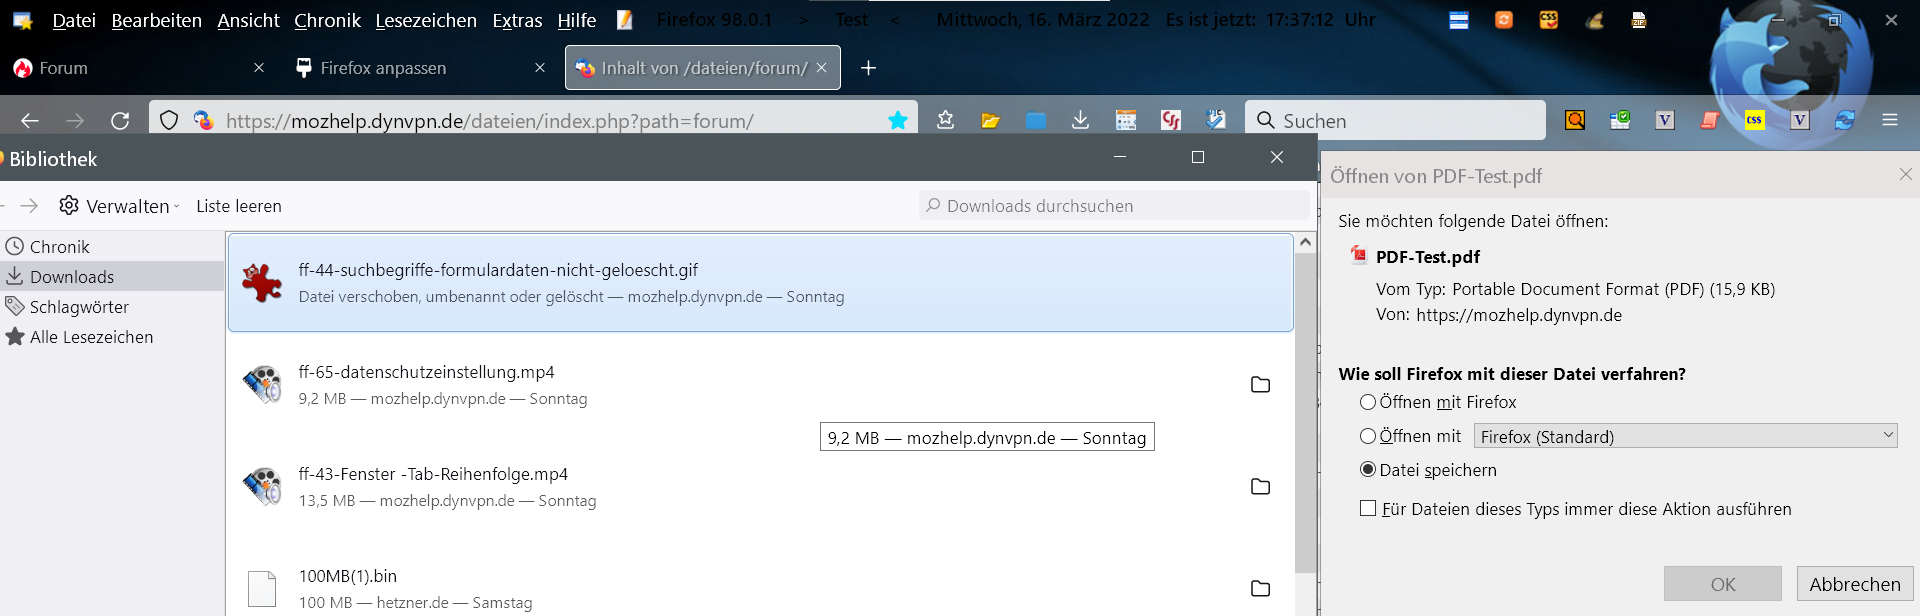Viewport: 1920px width, 616px height.
Task: Select the 'Öffnen mit Firefox' radio option
Action: pos(1368,402)
